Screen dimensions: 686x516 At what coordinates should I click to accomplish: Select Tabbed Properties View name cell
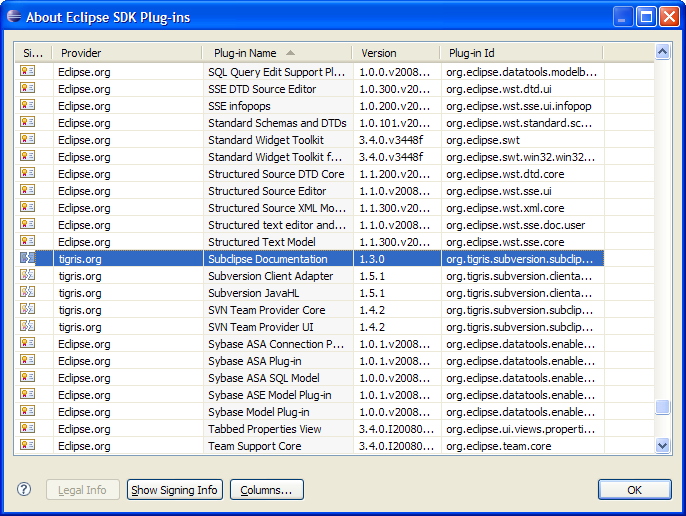pos(265,429)
